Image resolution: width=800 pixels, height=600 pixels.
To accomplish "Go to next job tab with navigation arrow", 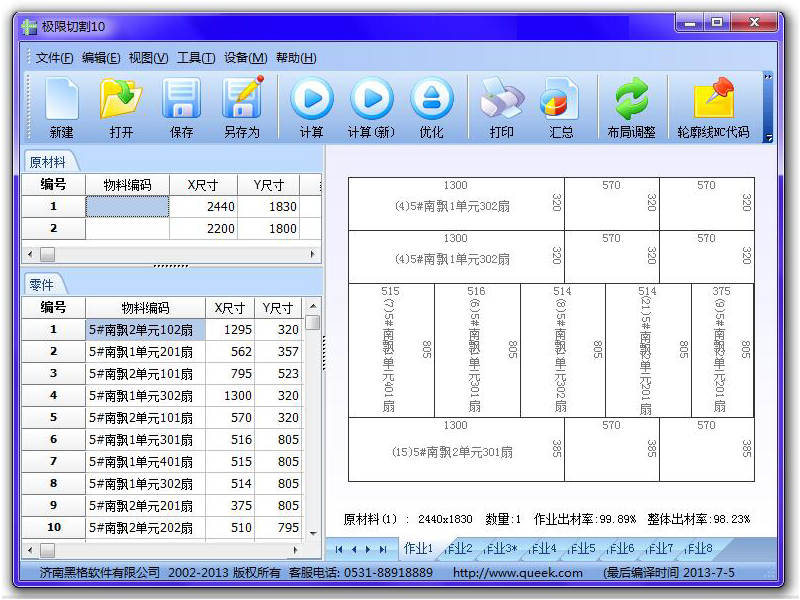I will [368, 549].
